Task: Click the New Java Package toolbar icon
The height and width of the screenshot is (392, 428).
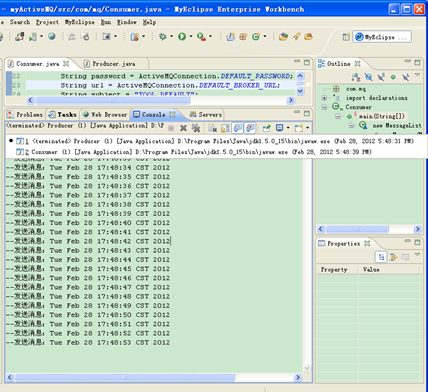Action: [243, 37]
